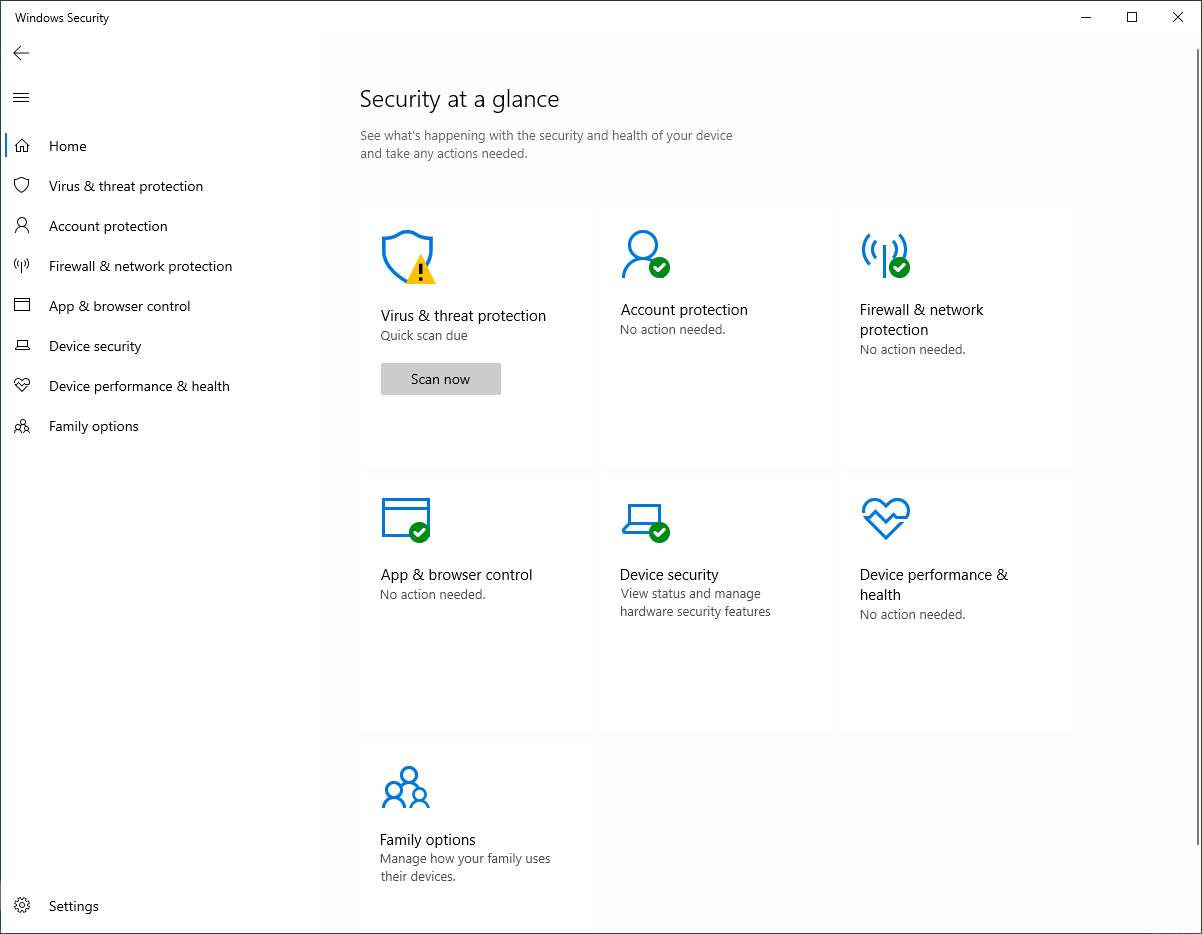Click 'No action needed.' under Account protection
1202x934 pixels.
tap(673, 330)
